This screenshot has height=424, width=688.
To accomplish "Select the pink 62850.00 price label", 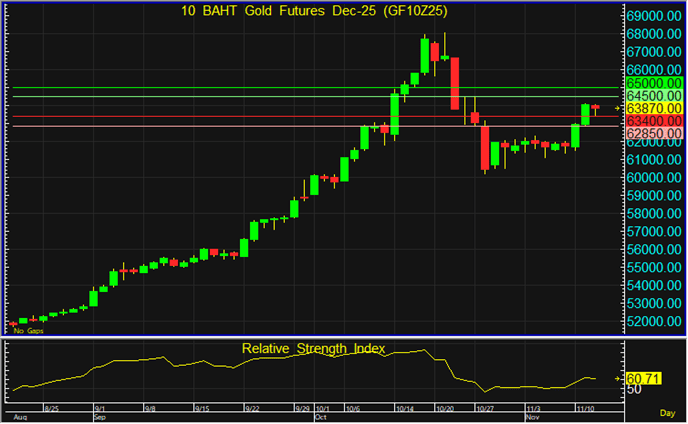I will (654, 133).
